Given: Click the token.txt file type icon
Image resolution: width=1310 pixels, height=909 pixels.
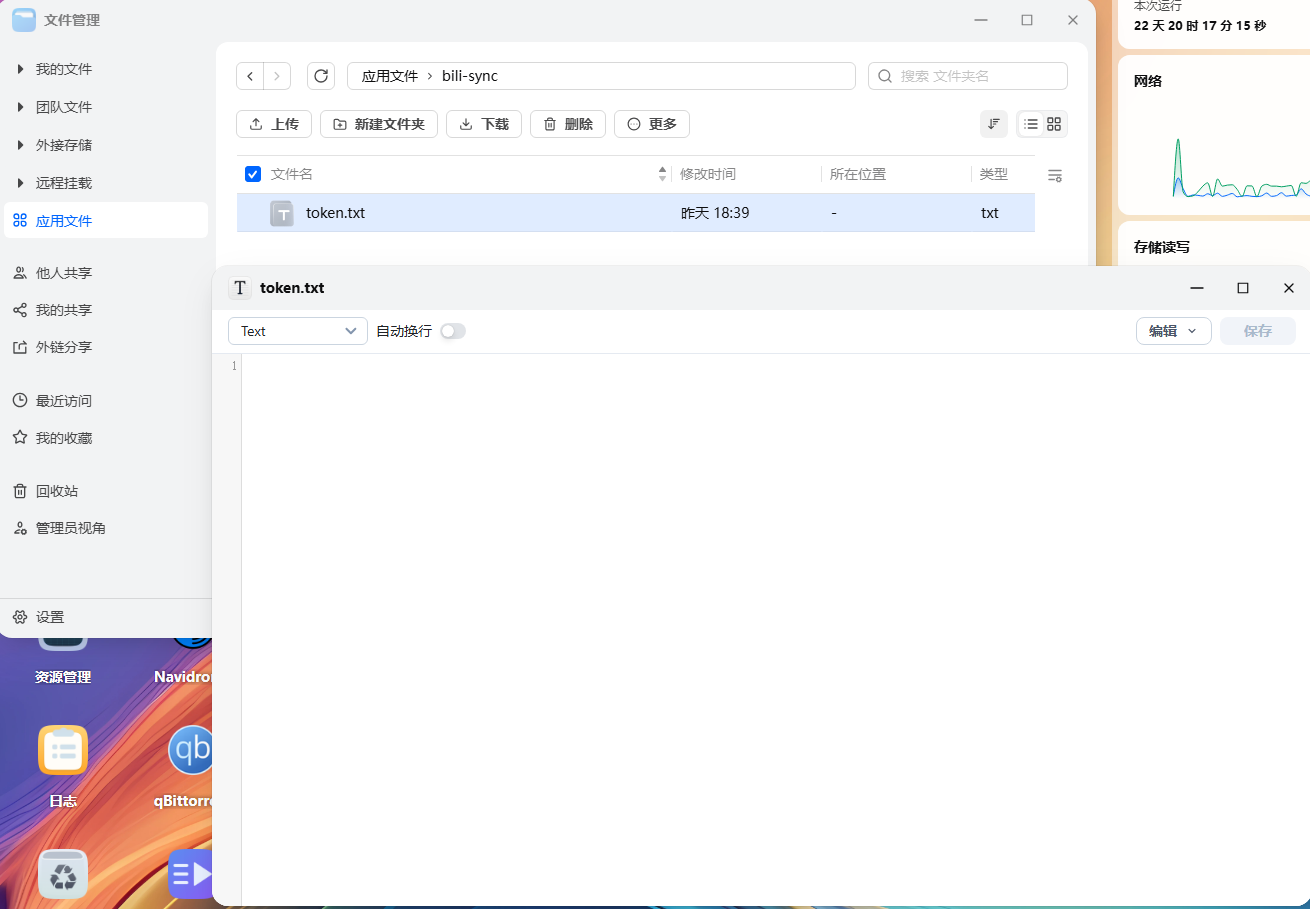Looking at the screenshot, I should [x=282, y=213].
